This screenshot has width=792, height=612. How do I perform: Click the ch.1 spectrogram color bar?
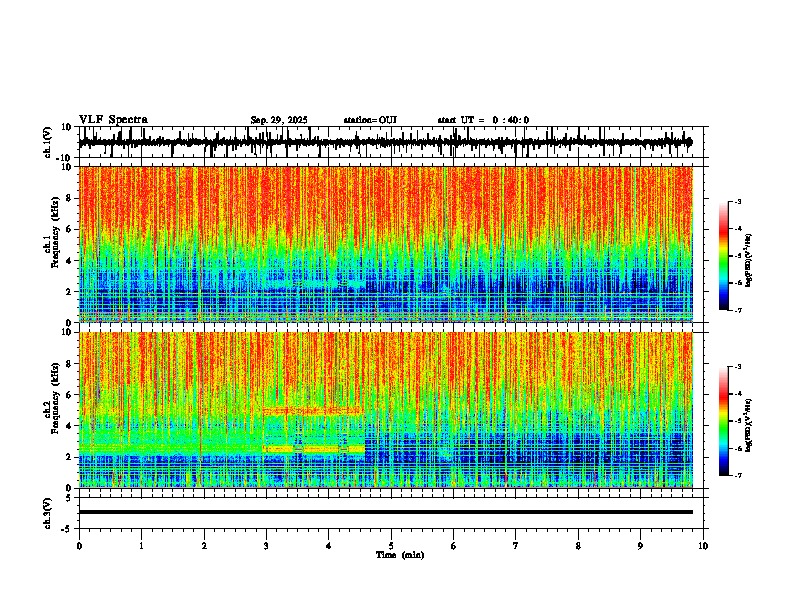pyautogui.click(x=724, y=256)
